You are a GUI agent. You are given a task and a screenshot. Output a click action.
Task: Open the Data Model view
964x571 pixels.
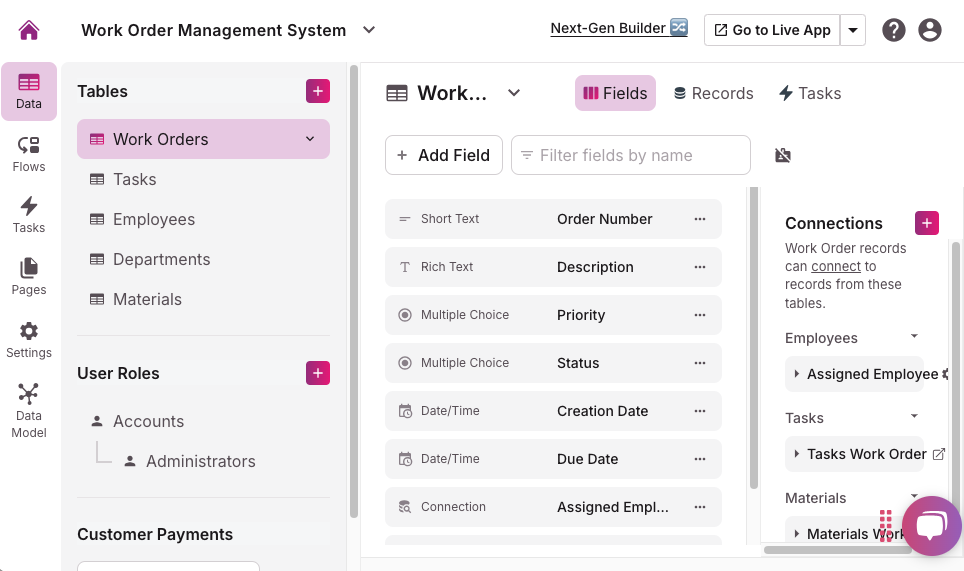coord(29,410)
